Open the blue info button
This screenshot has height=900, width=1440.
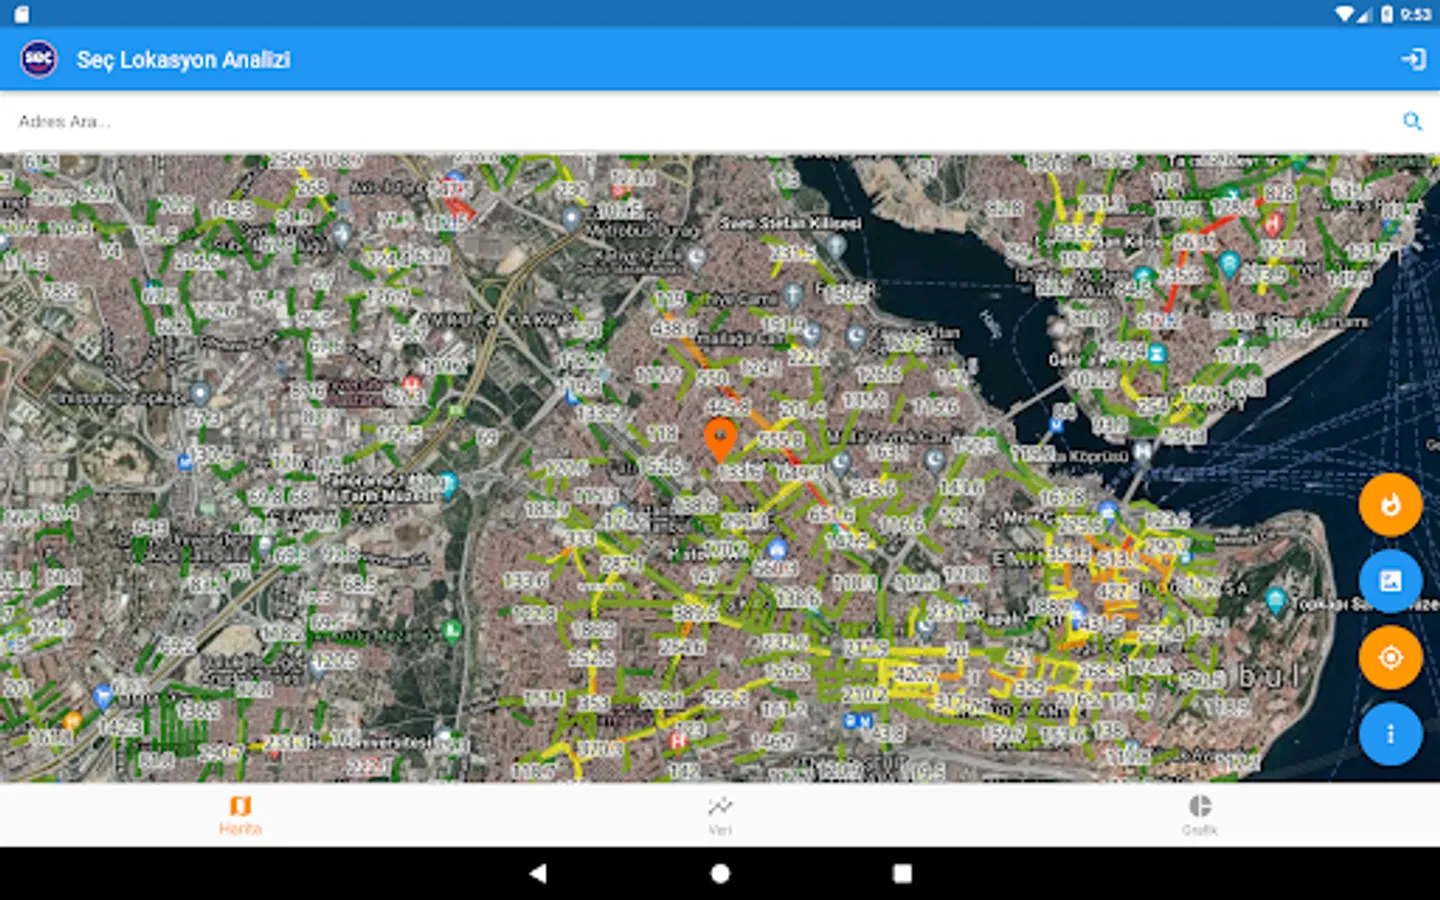1390,734
